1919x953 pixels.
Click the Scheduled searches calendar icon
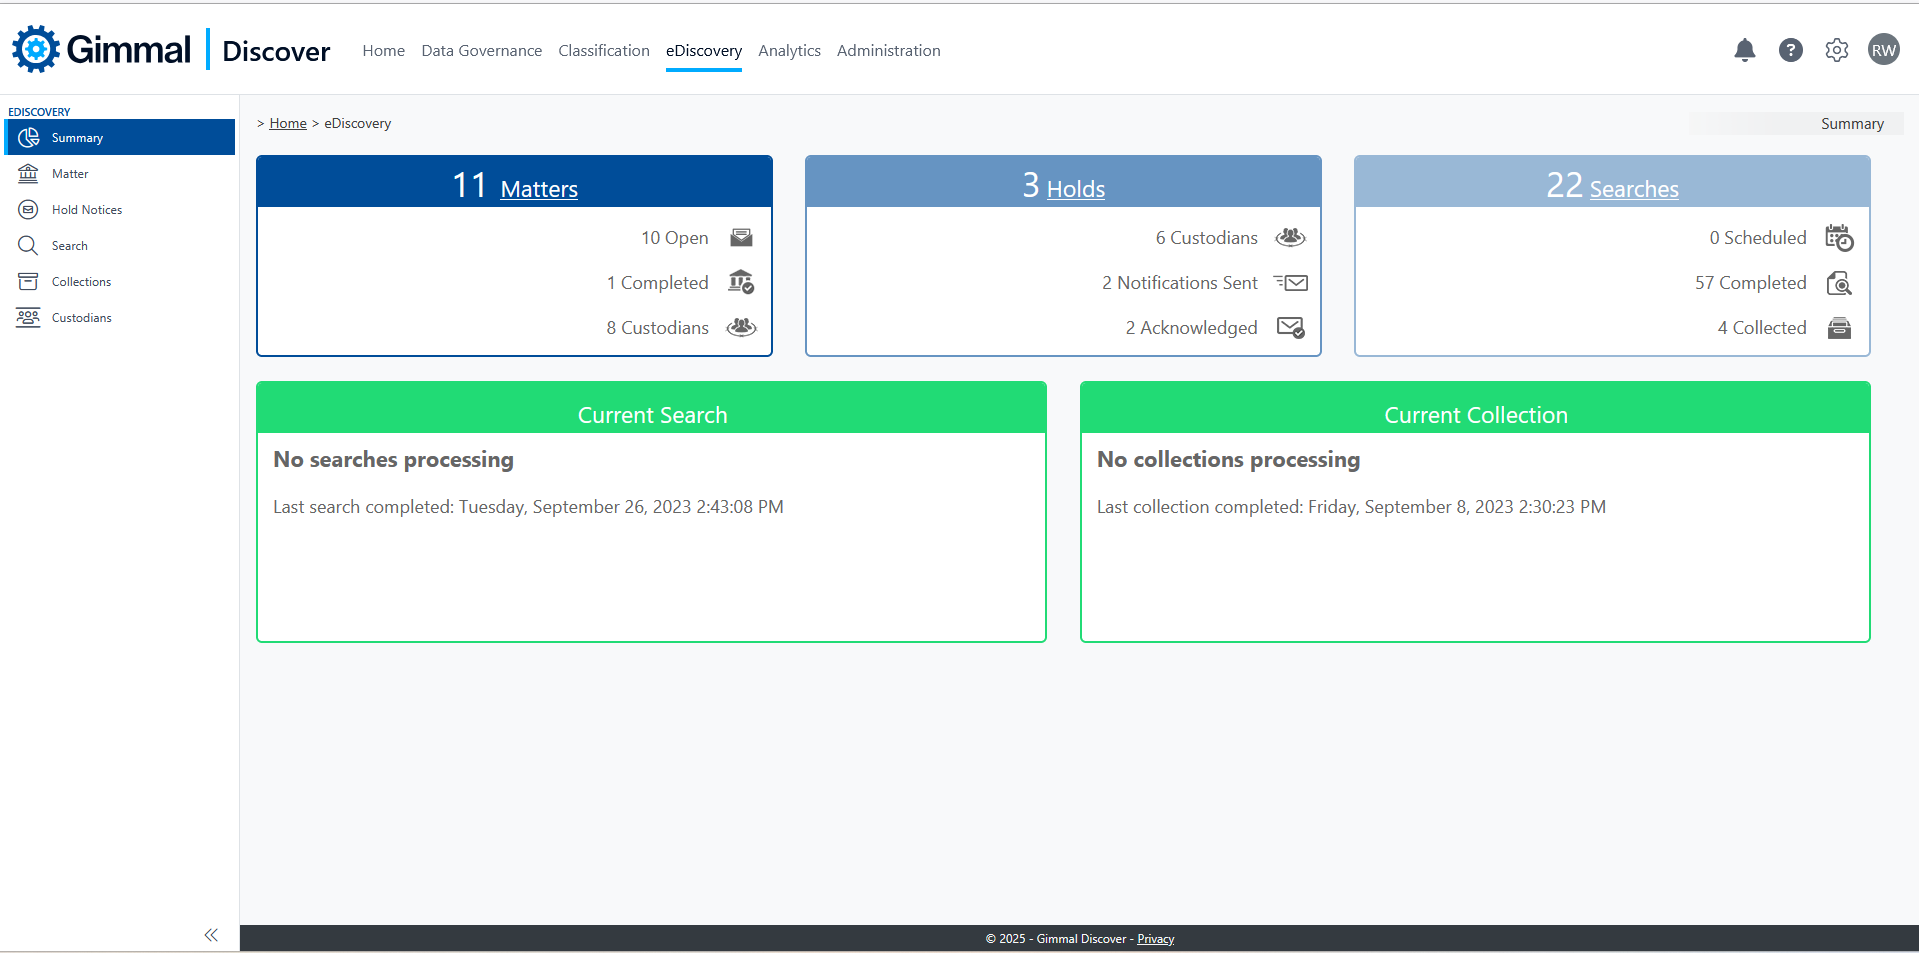pyautogui.click(x=1839, y=238)
